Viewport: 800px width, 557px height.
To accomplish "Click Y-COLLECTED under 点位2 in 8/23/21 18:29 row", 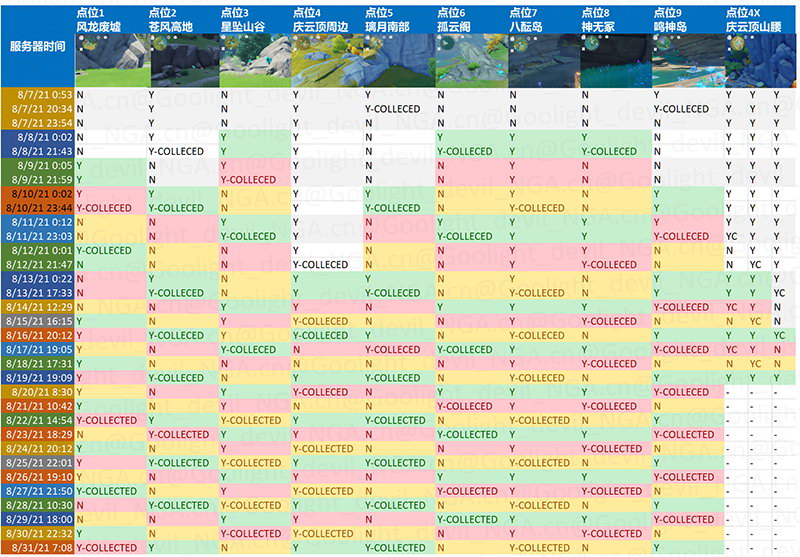I will [x=179, y=435].
